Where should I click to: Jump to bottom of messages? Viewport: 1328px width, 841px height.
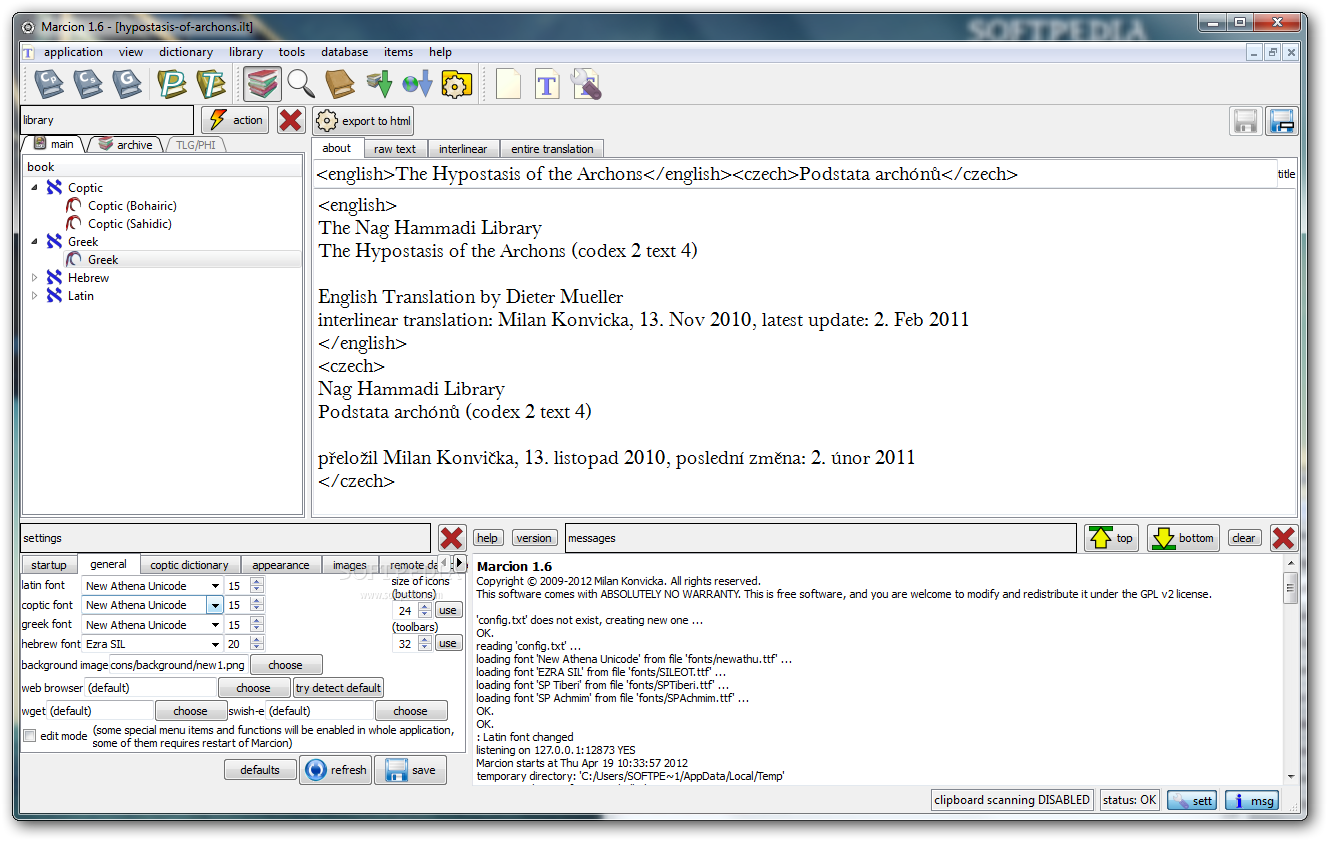tap(1184, 538)
